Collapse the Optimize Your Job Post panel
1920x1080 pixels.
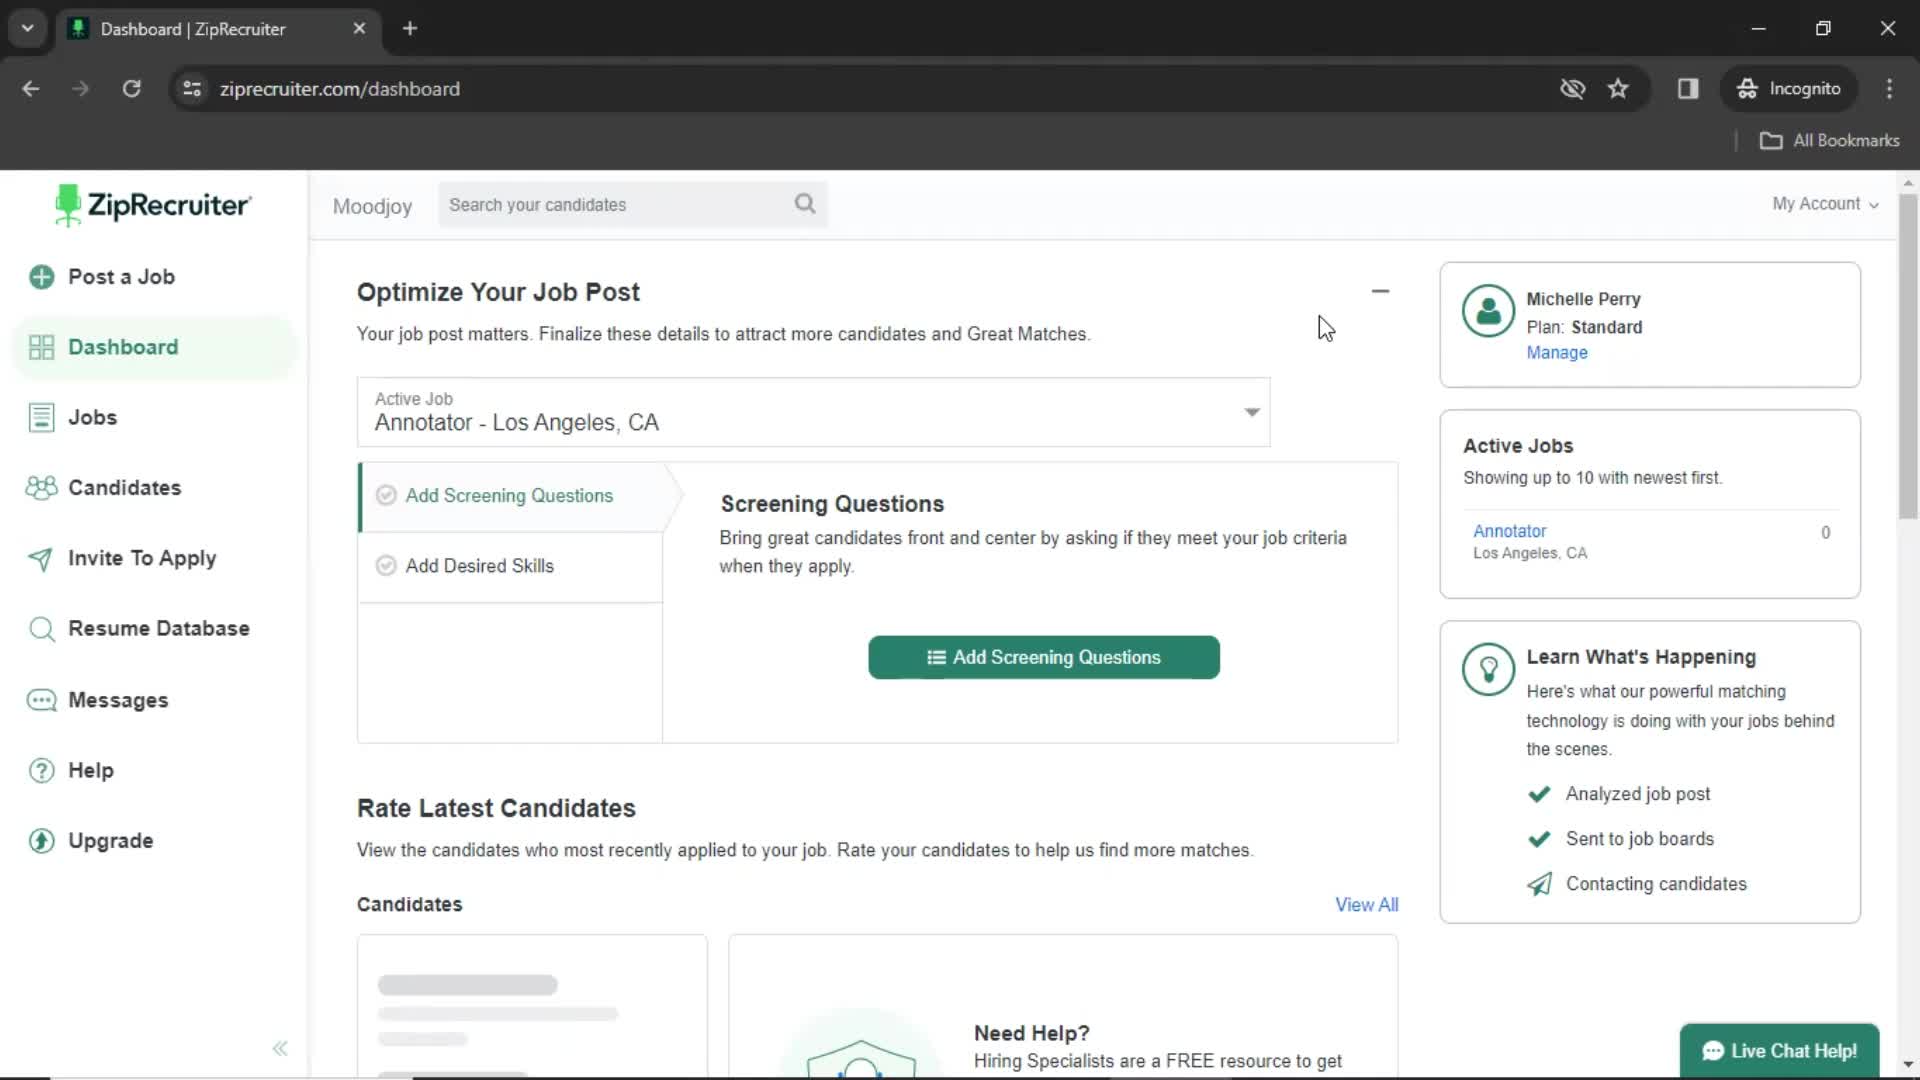(1379, 291)
